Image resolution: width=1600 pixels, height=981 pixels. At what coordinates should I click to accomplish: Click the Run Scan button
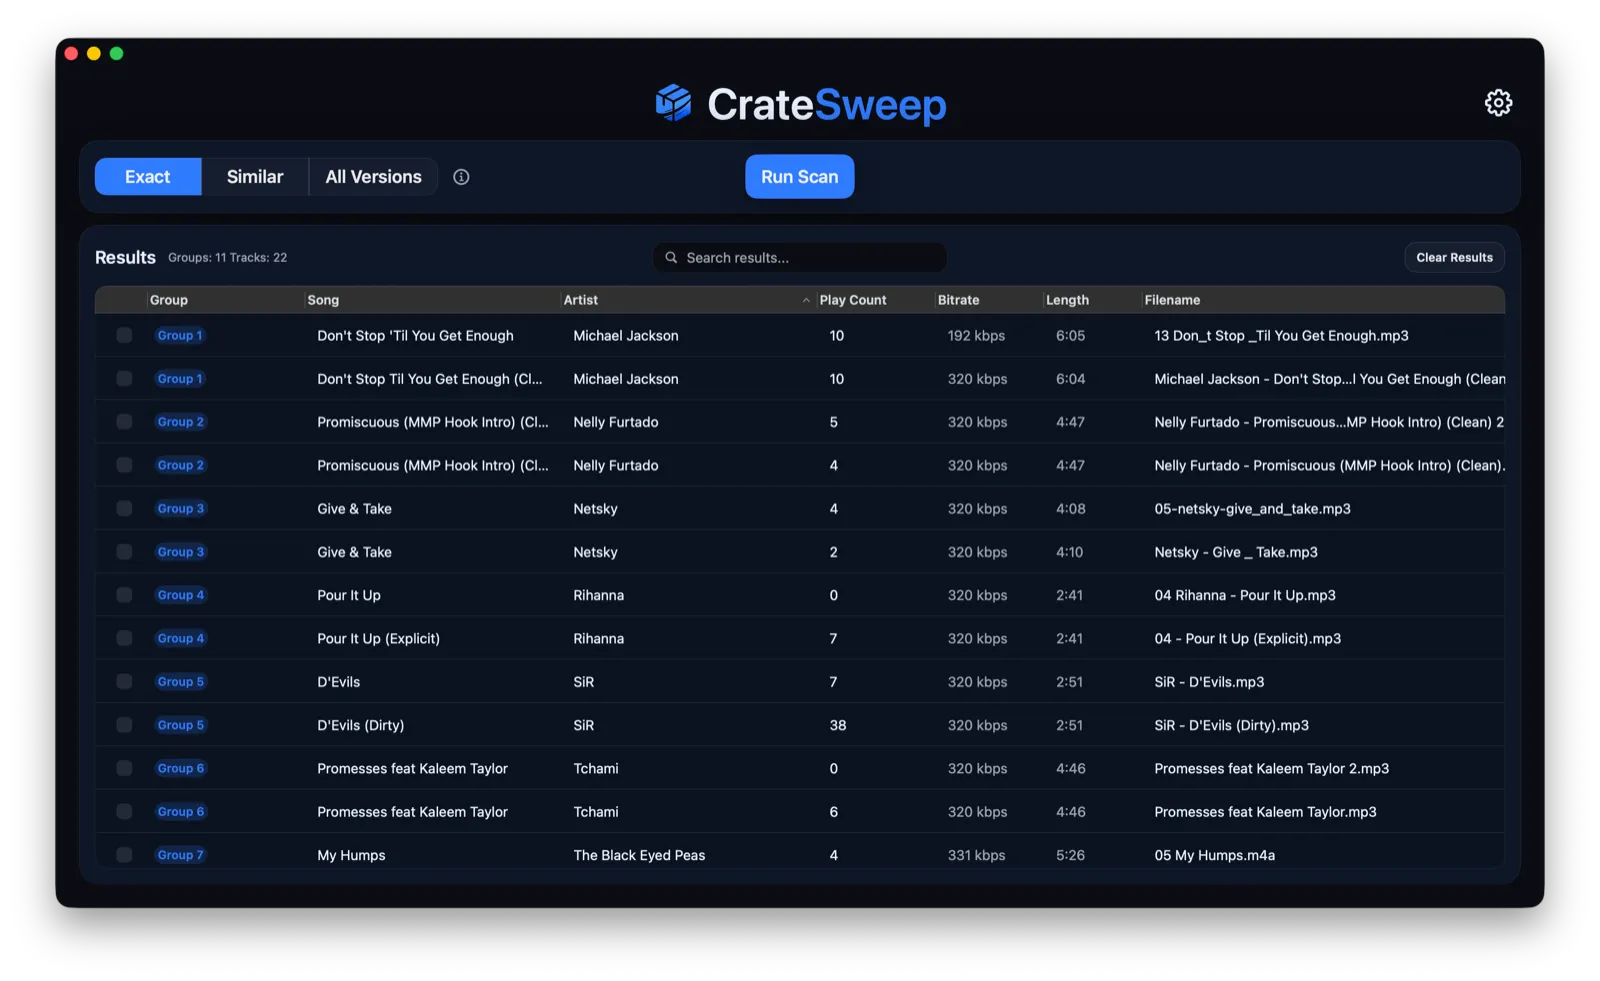click(799, 177)
